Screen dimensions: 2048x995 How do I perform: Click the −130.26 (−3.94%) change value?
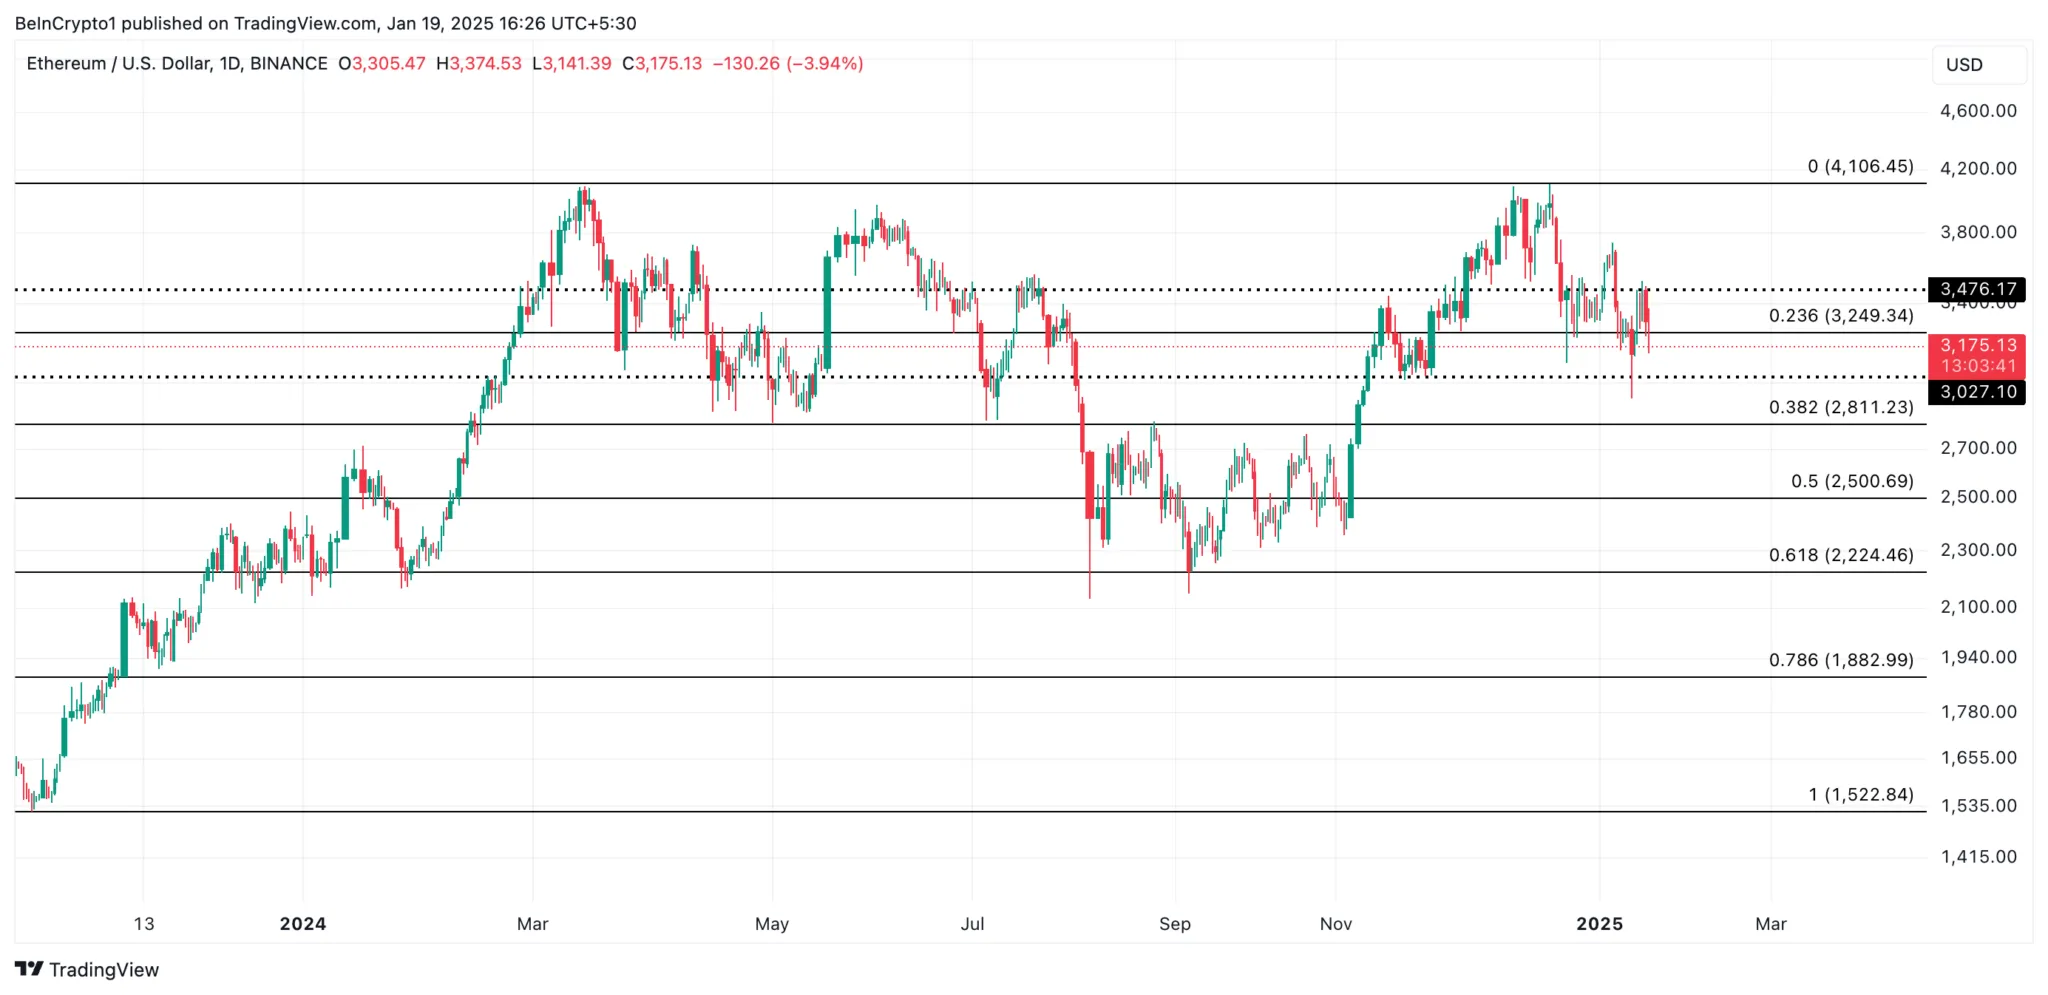coord(788,64)
